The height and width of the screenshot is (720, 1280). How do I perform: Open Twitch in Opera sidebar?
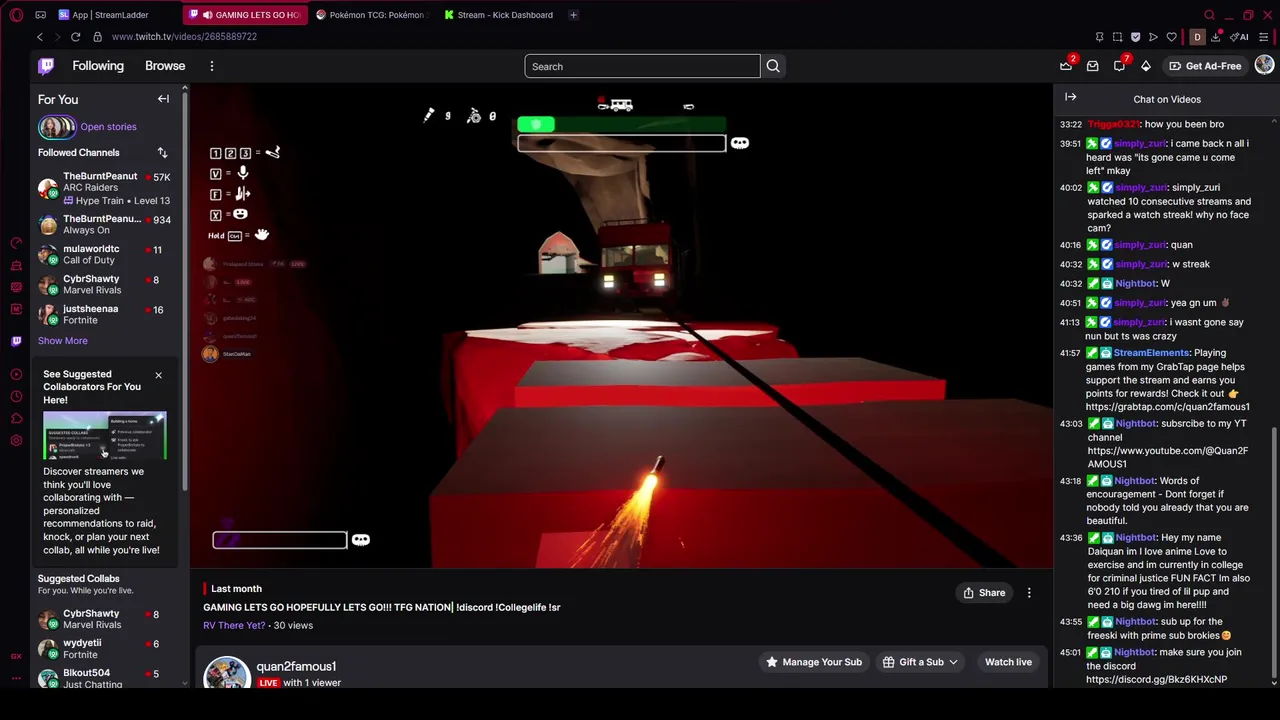tap(16, 341)
